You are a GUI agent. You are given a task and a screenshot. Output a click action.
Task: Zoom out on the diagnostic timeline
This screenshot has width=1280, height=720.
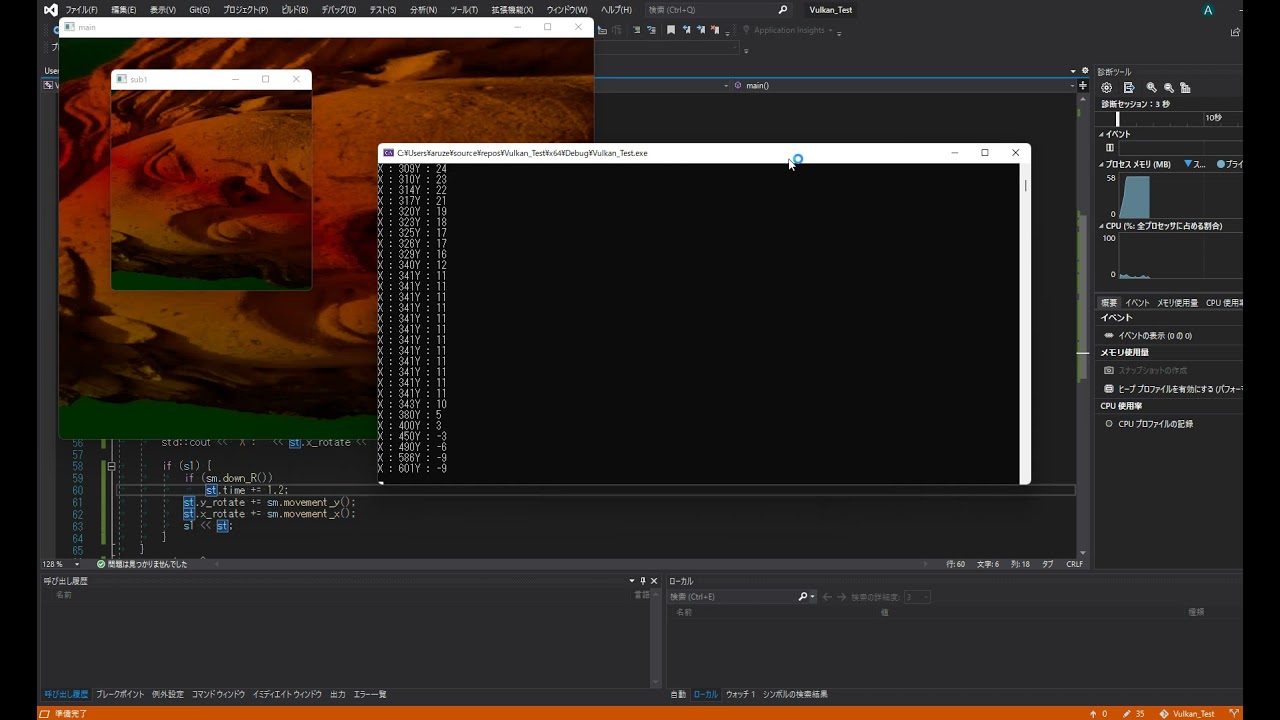[x=1169, y=88]
